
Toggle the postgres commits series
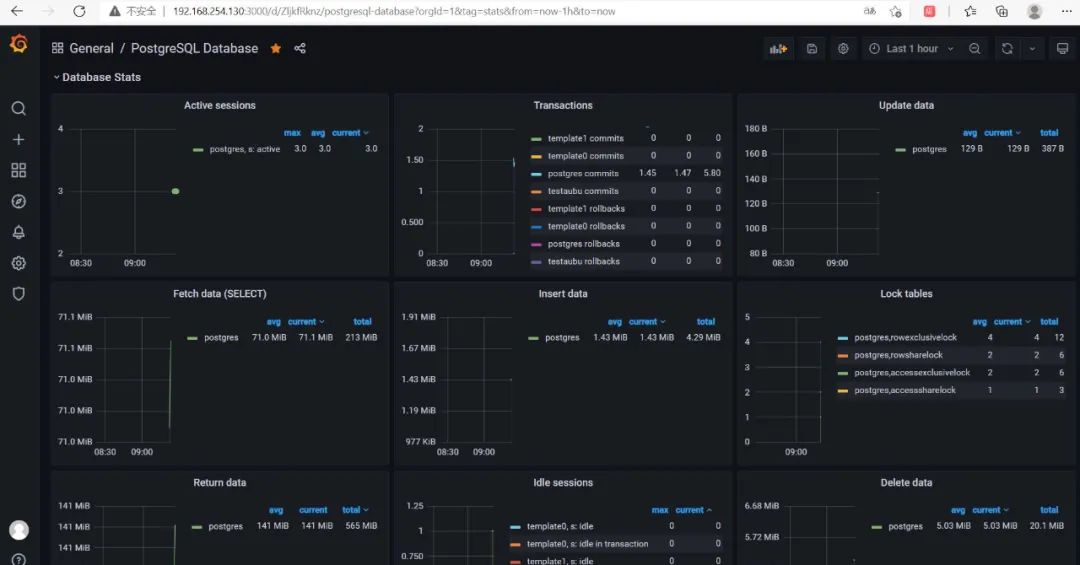[x=583, y=174]
